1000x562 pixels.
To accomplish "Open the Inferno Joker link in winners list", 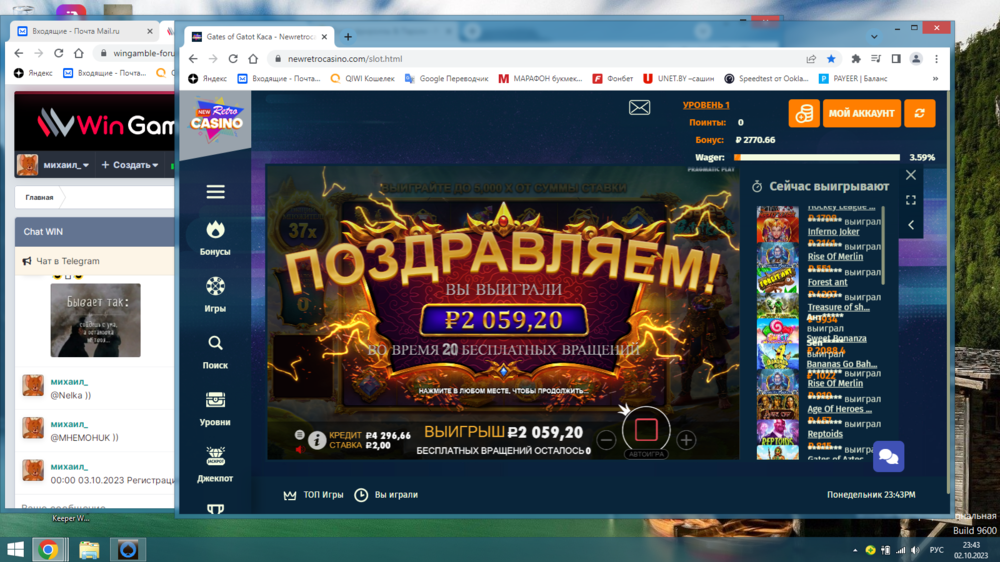I will (833, 232).
